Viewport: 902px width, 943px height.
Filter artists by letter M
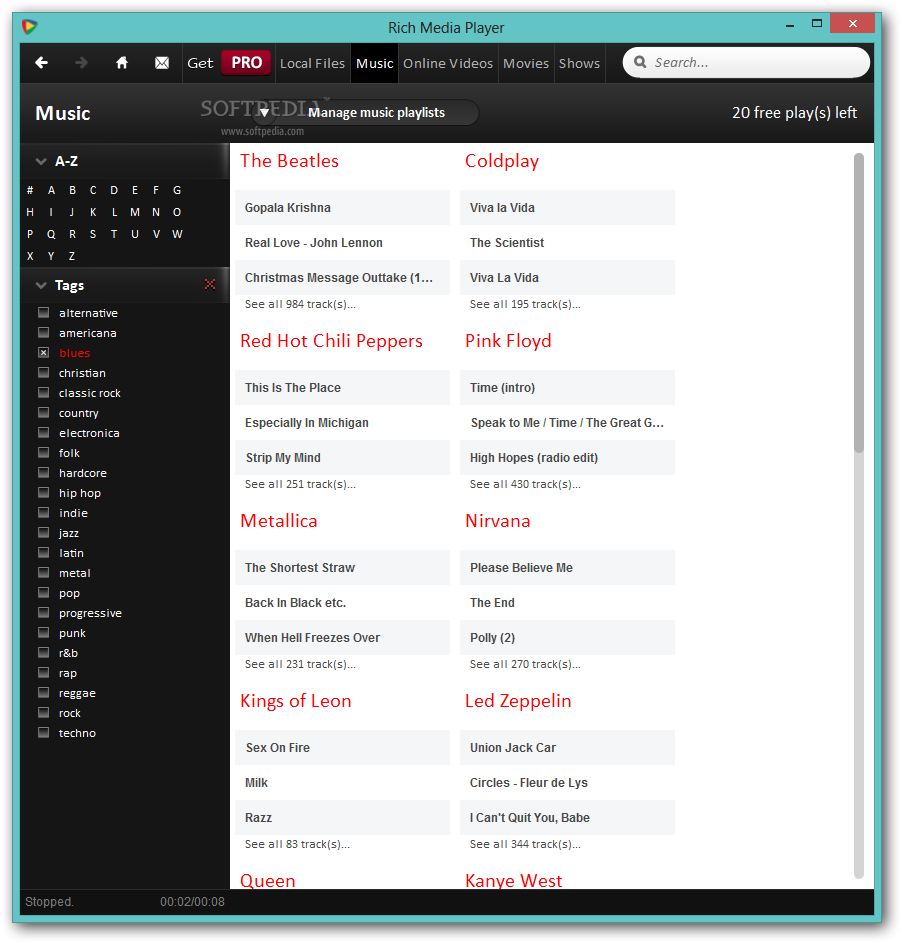[135, 212]
